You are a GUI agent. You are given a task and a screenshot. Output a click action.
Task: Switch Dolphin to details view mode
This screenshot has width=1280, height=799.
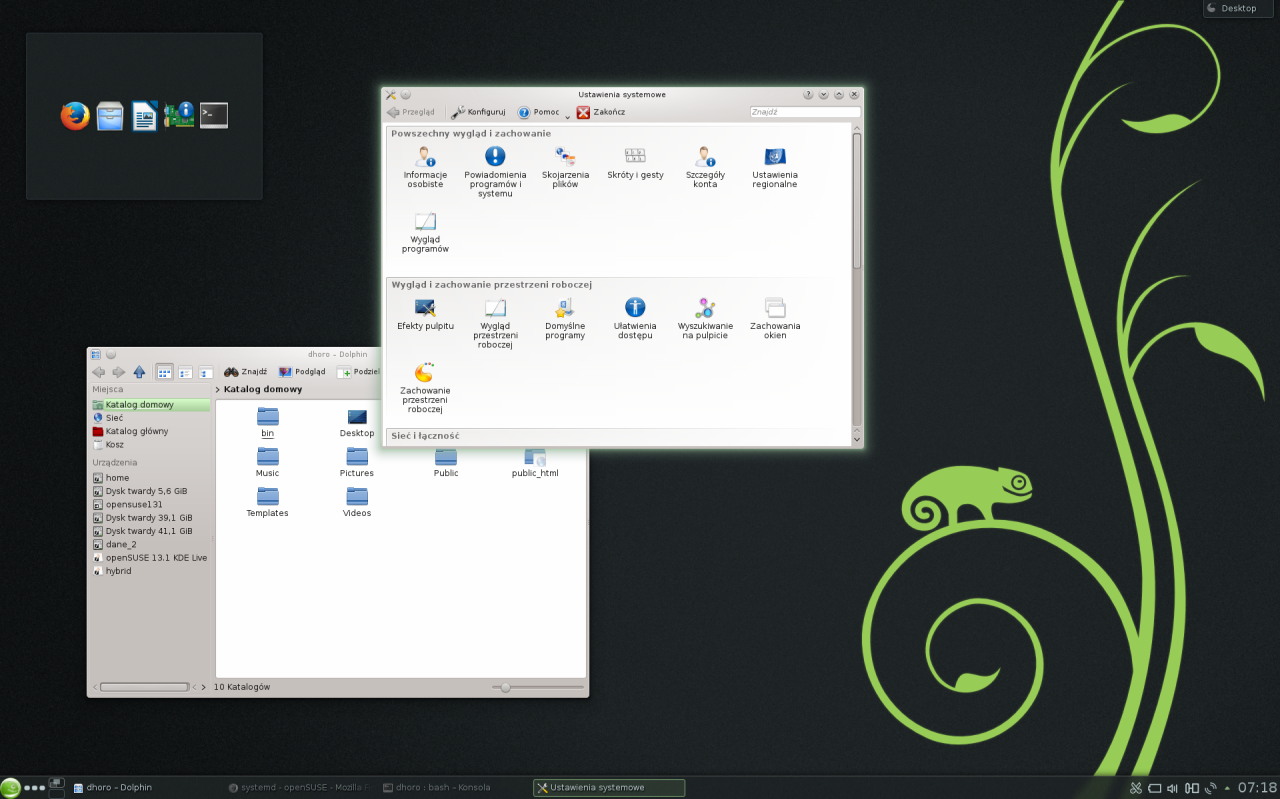click(206, 372)
